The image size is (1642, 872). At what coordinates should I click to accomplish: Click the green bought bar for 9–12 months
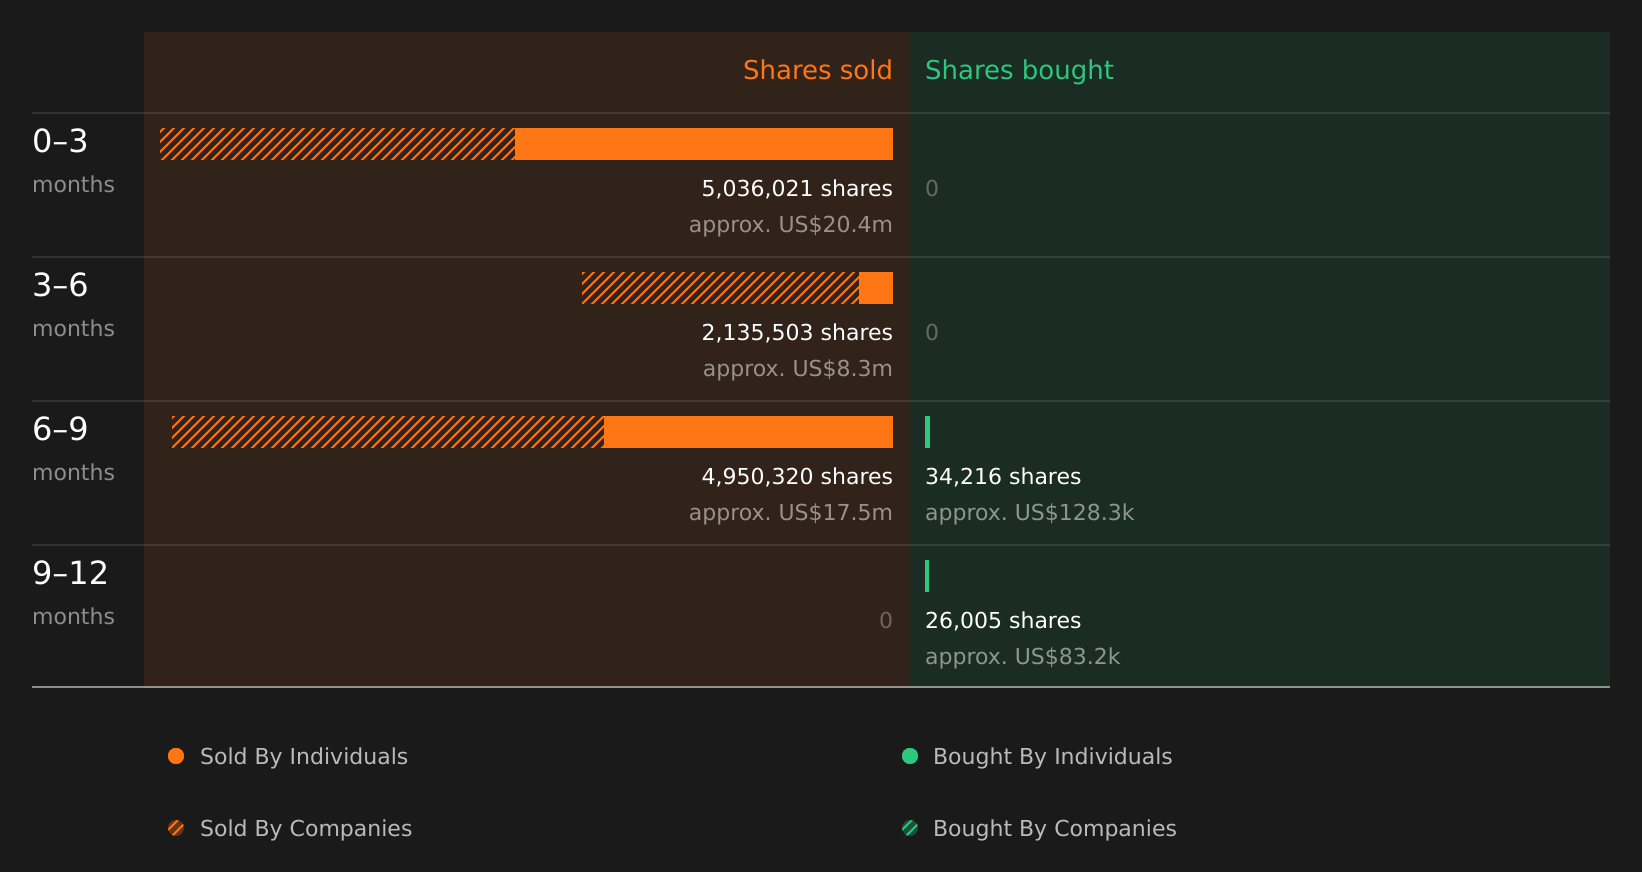pos(927,576)
